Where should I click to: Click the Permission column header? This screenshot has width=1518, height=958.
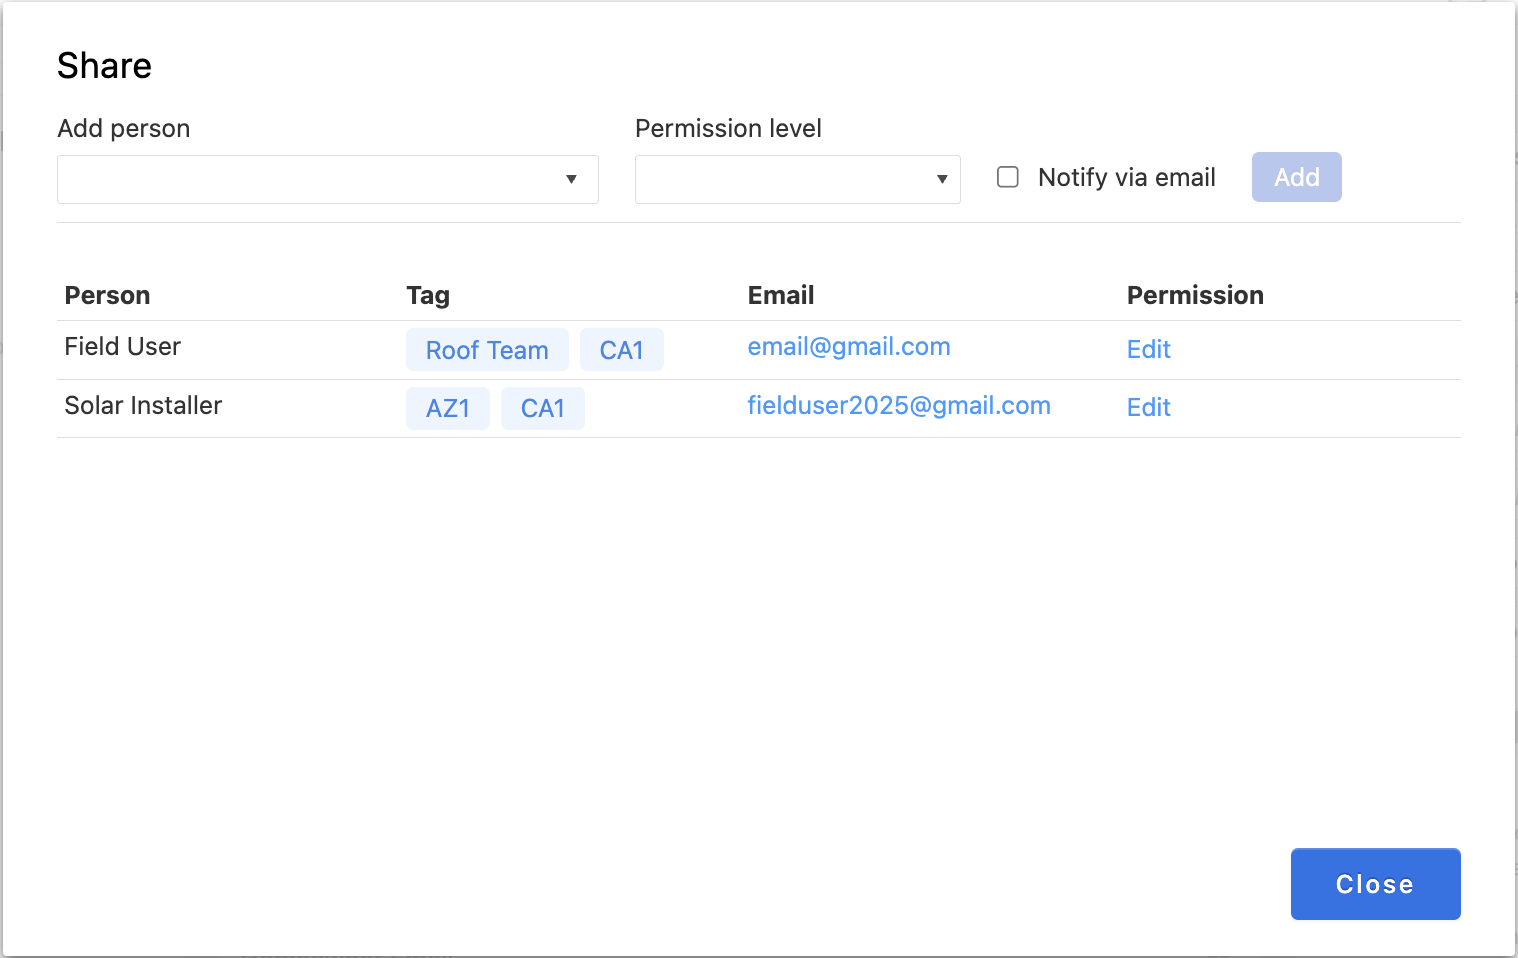[1195, 295]
